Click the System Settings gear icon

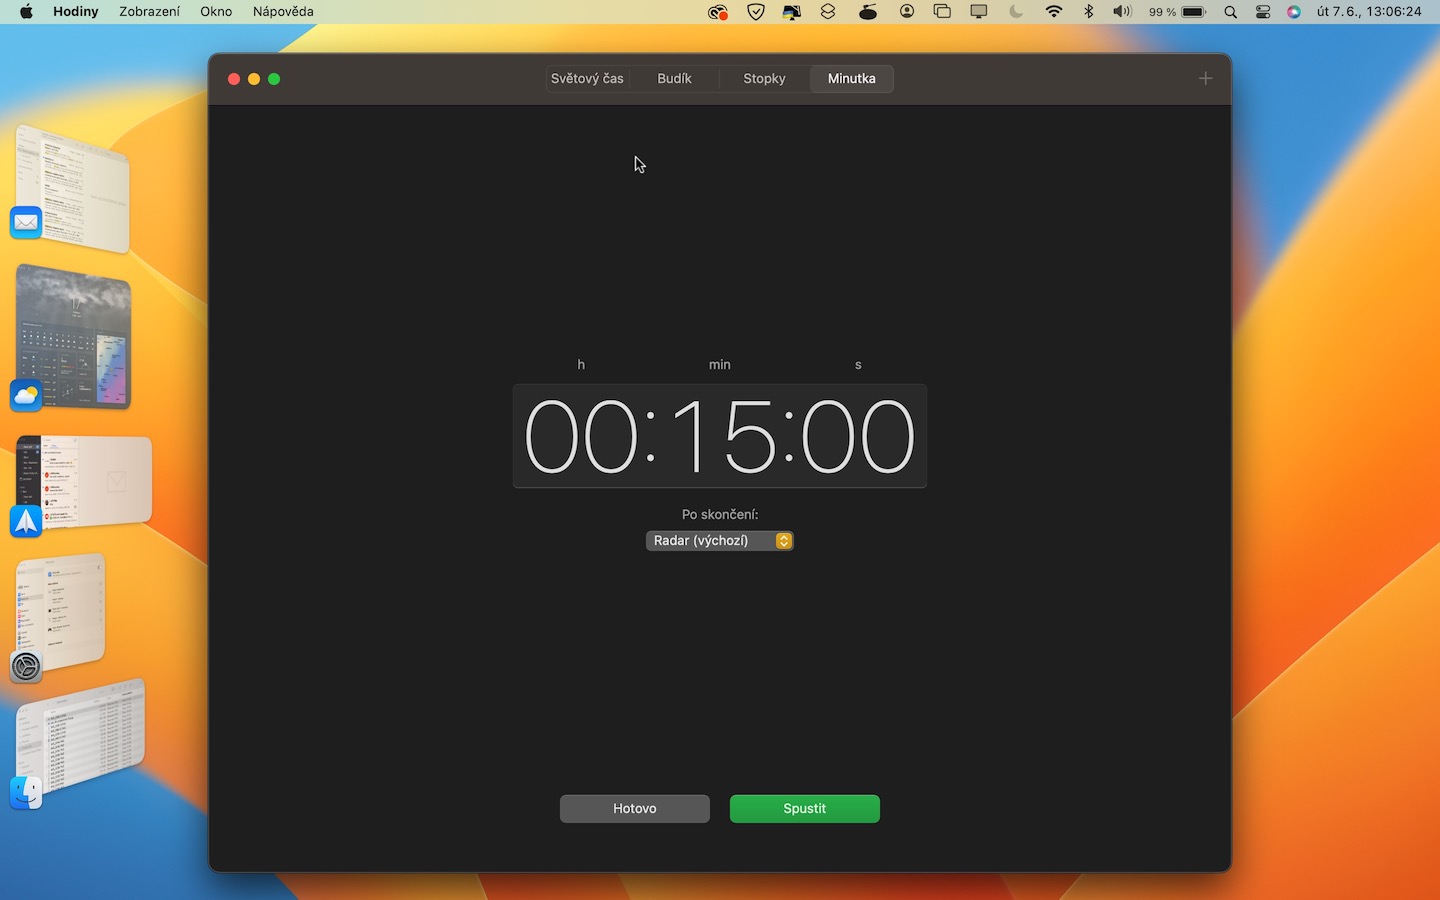coord(26,667)
